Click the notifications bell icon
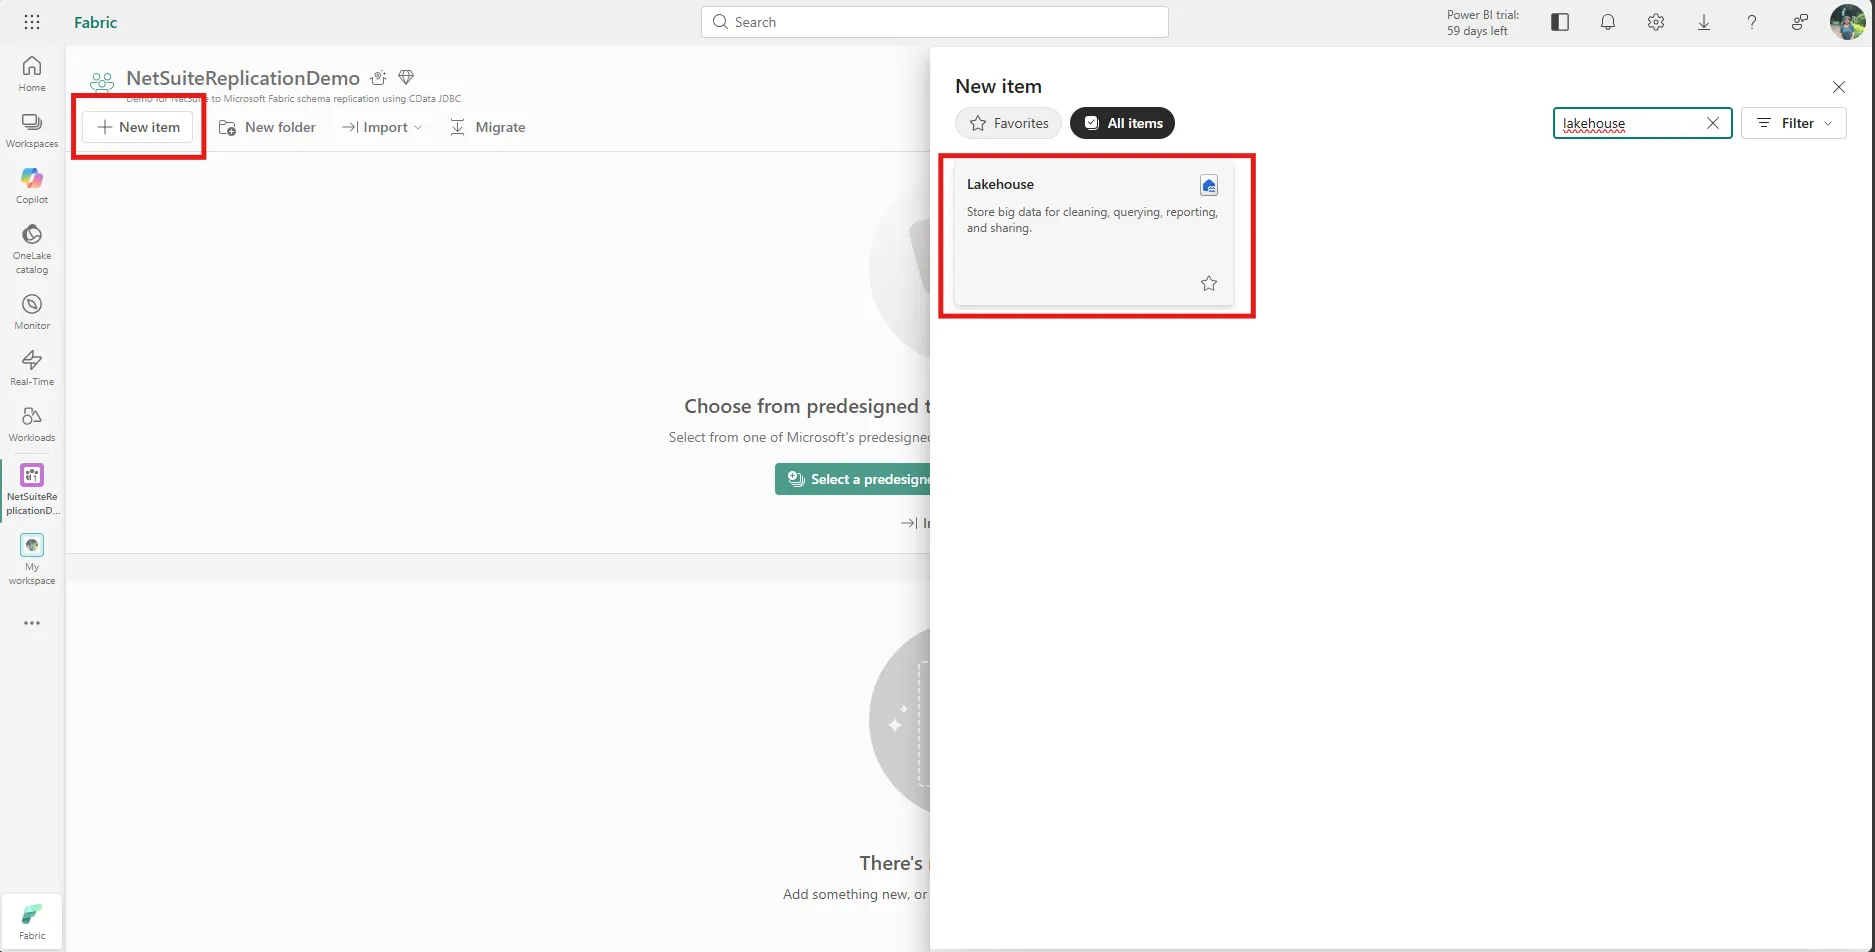The height and width of the screenshot is (952, 1875). click(1607, 22)
